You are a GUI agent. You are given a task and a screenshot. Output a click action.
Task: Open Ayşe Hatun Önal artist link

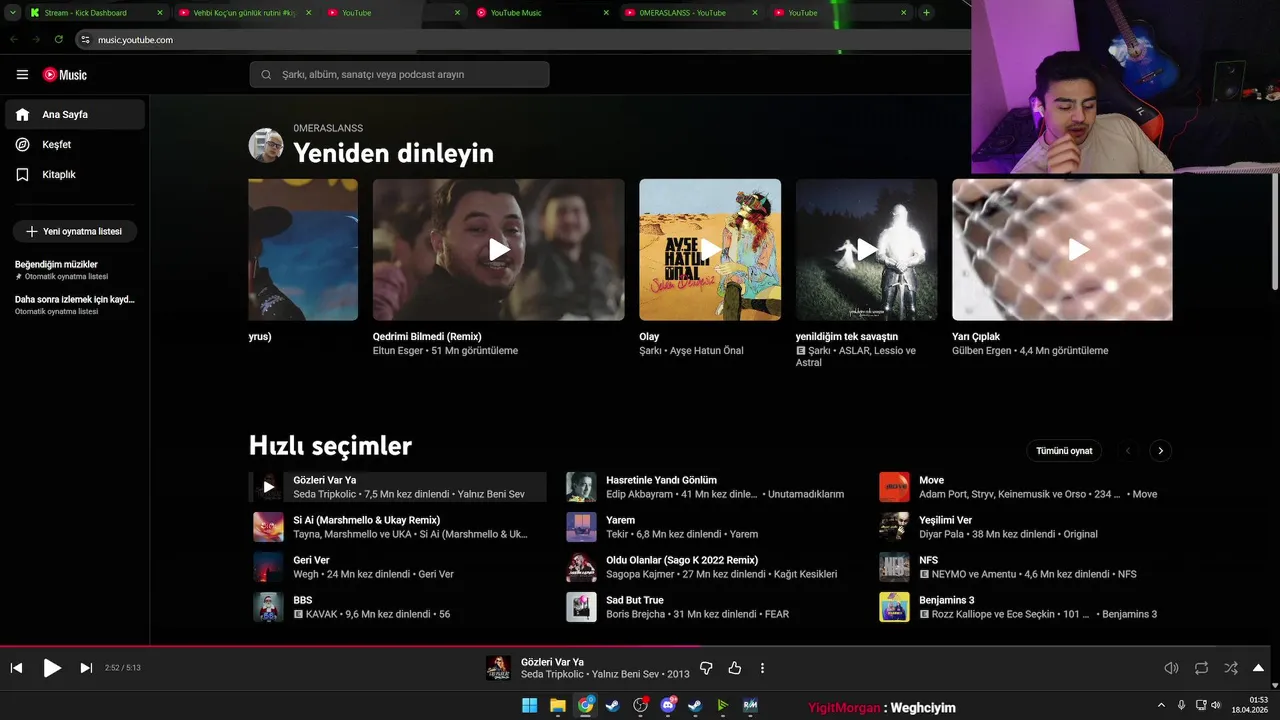click(x=706, y=351)
